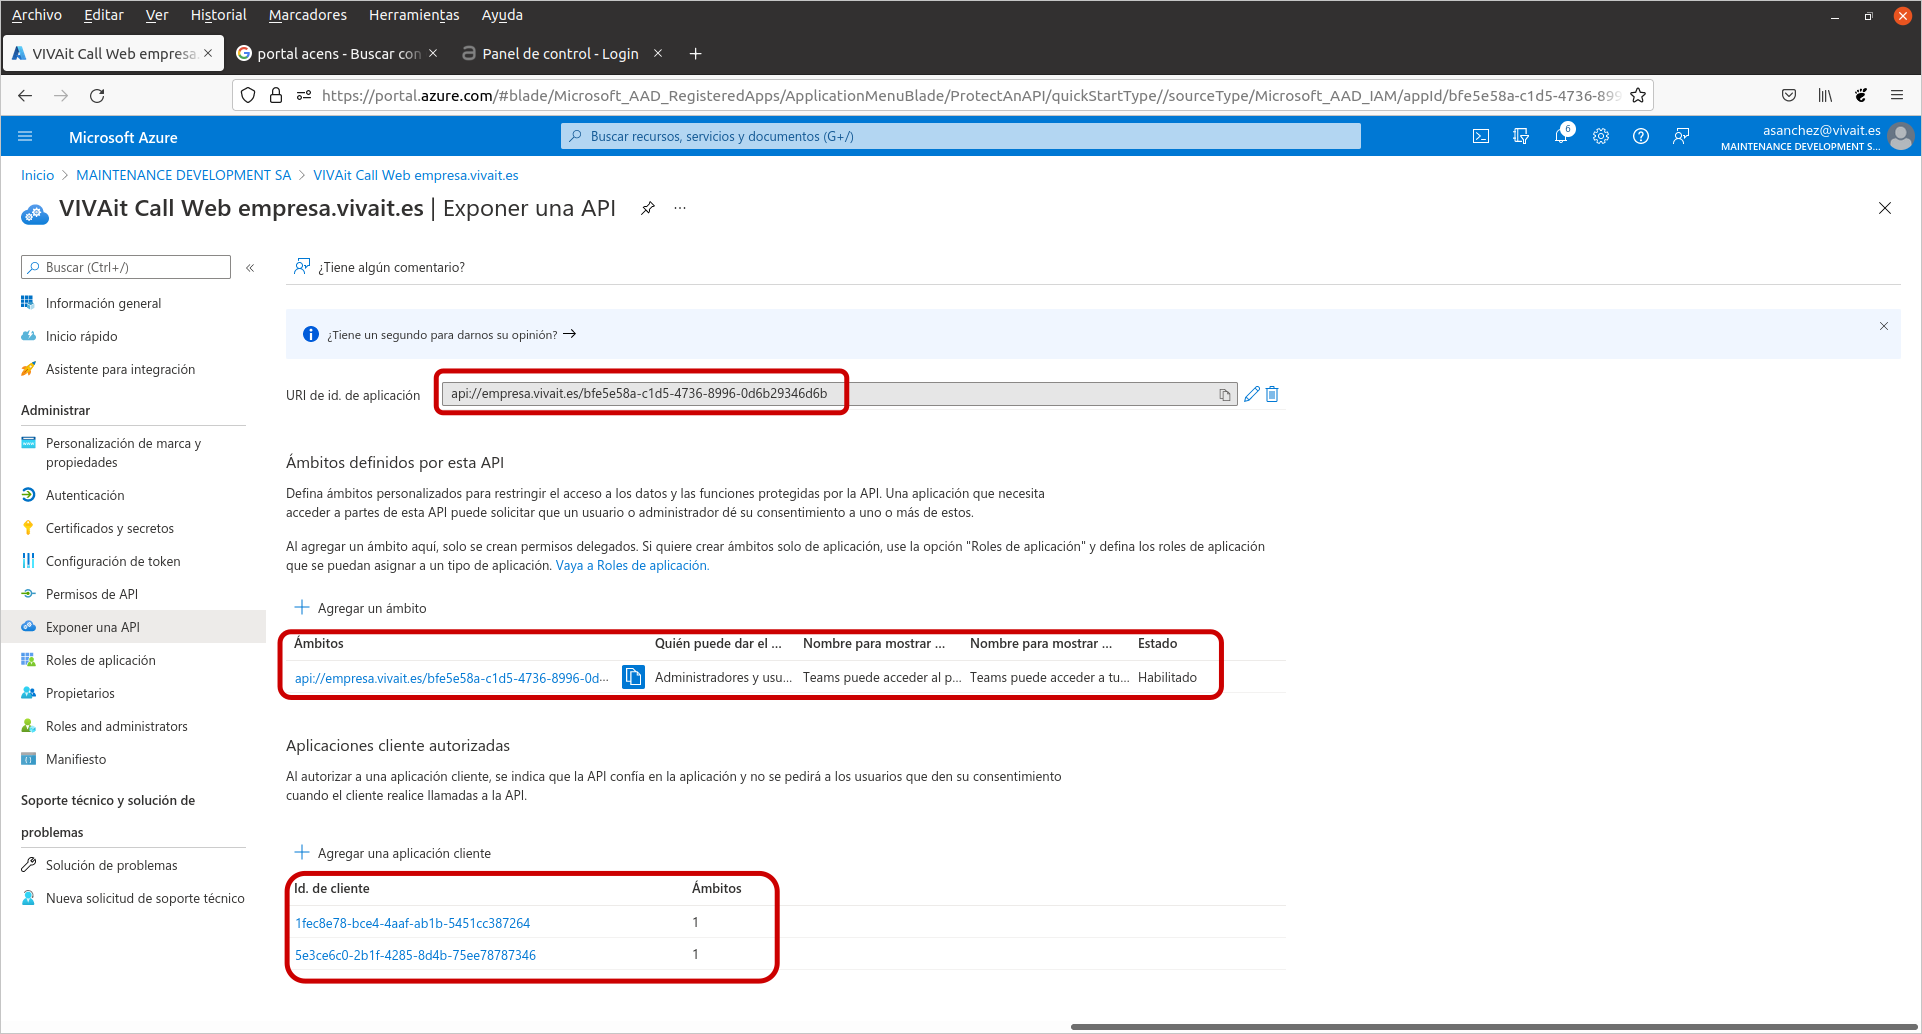The width and height of the screenshot is (1922, 1034).
Task: Save page to Pocket
Action: point(1789,96)
